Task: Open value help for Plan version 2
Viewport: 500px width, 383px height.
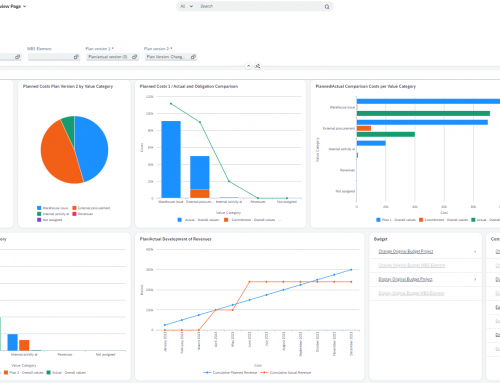Action: 193,57
